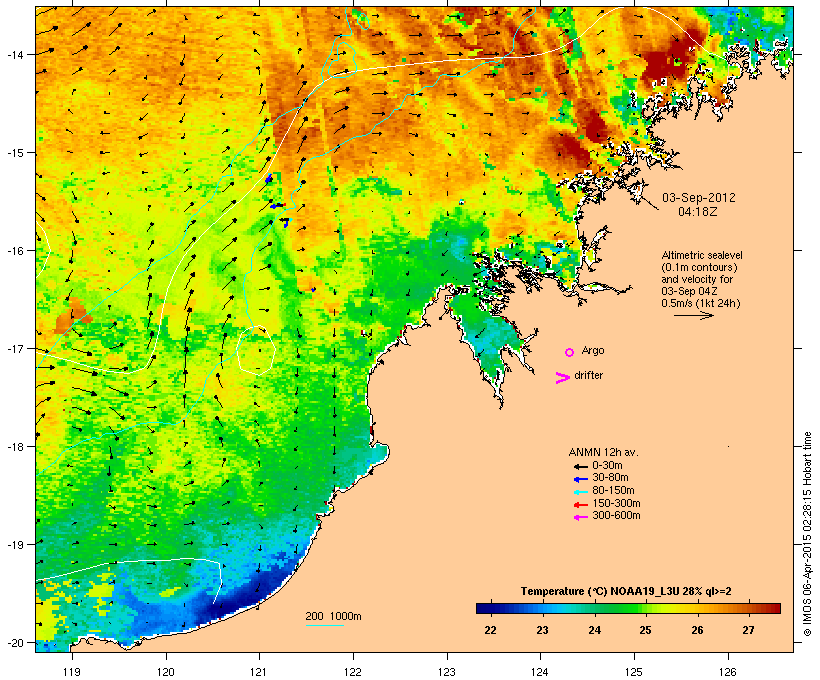Click longitude axis label 119
The width and height of the screenshot is (820, 680).
pyautogui.click(x=72, y=672)
